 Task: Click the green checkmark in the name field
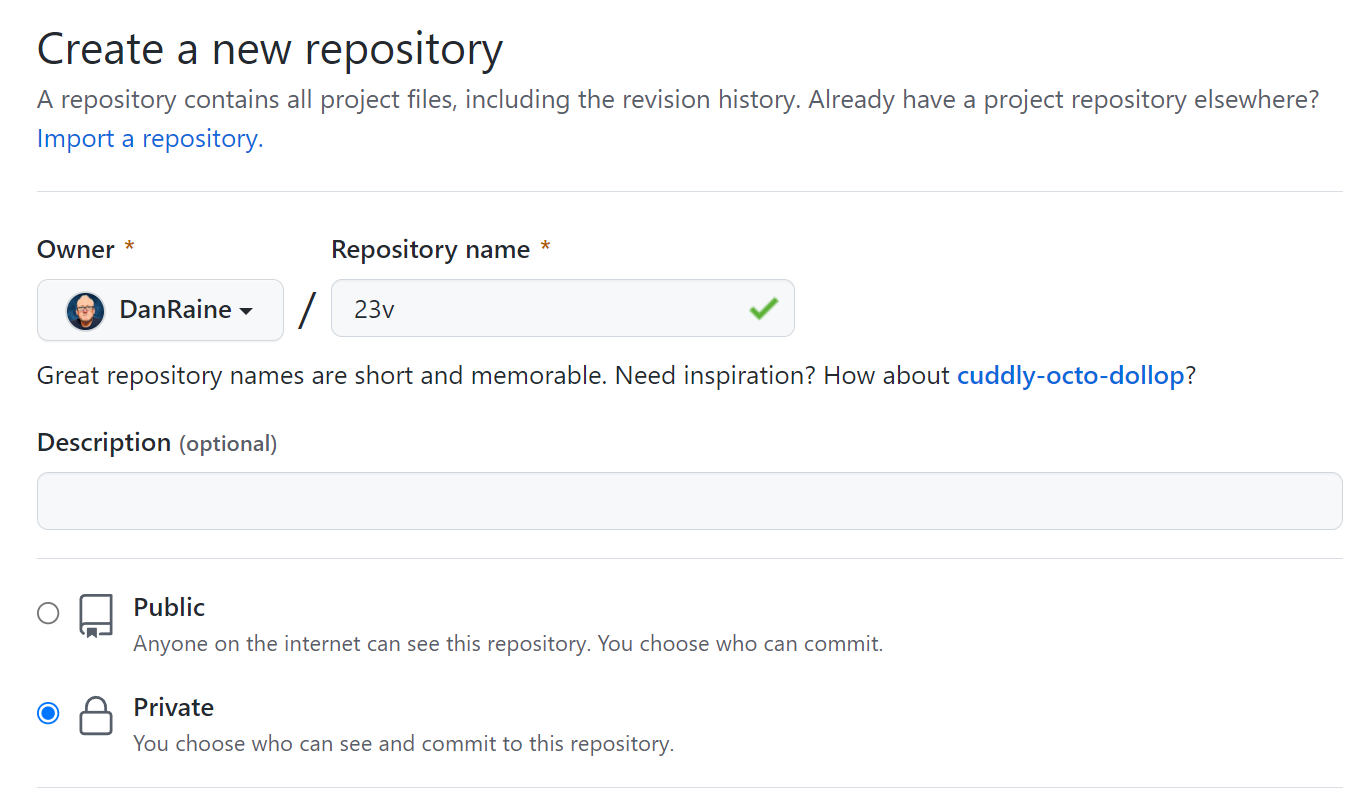point(763,309)
